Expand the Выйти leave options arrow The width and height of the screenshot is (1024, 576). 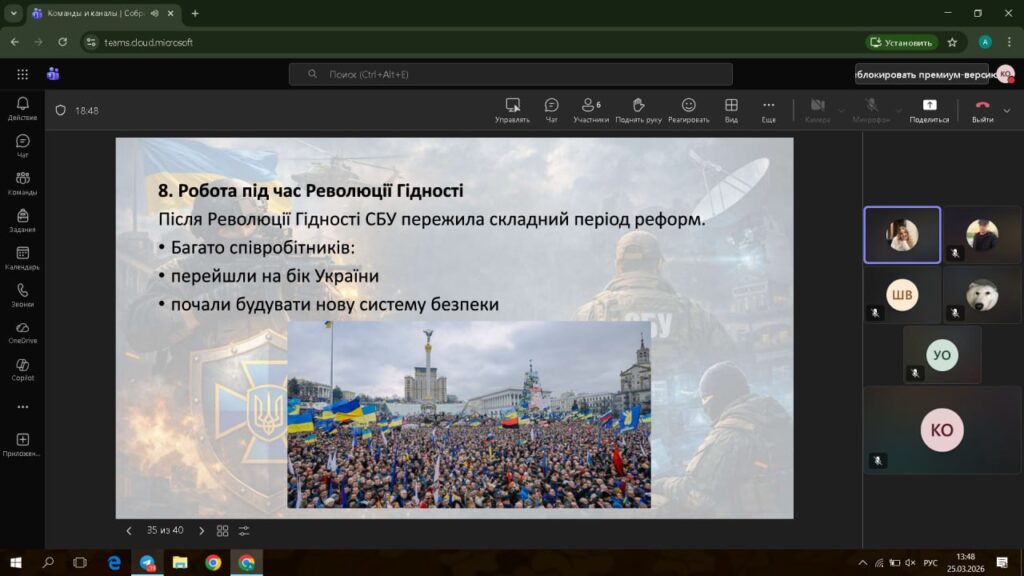(x=1007, y=110)
